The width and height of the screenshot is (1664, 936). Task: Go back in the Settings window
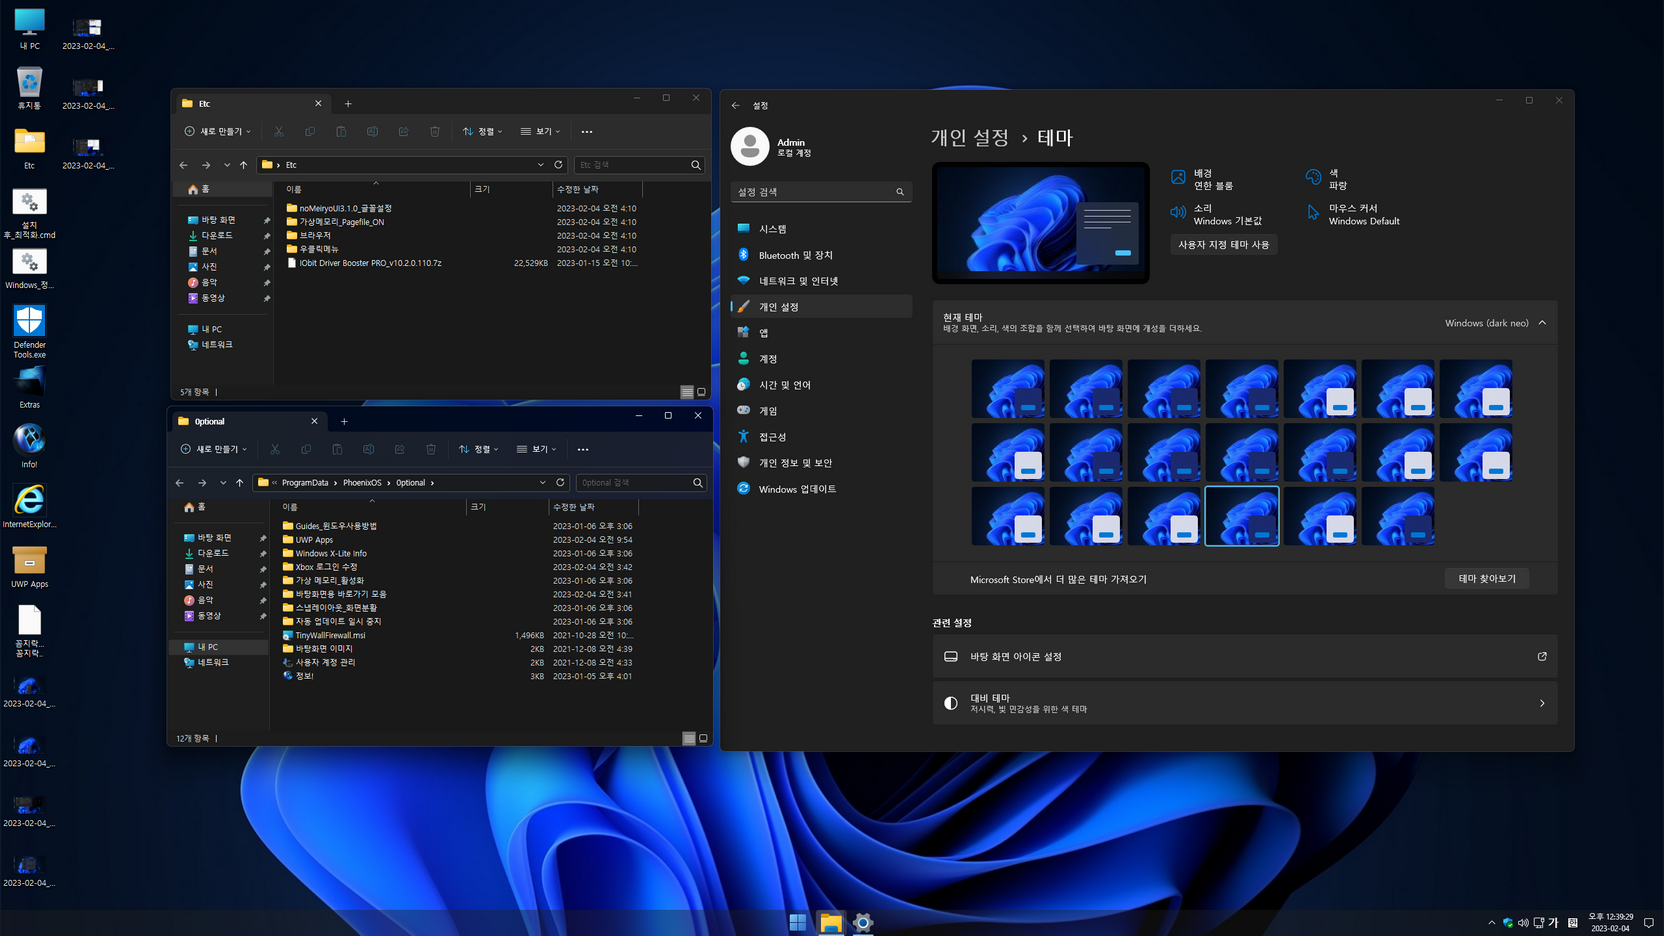[736, 105]
